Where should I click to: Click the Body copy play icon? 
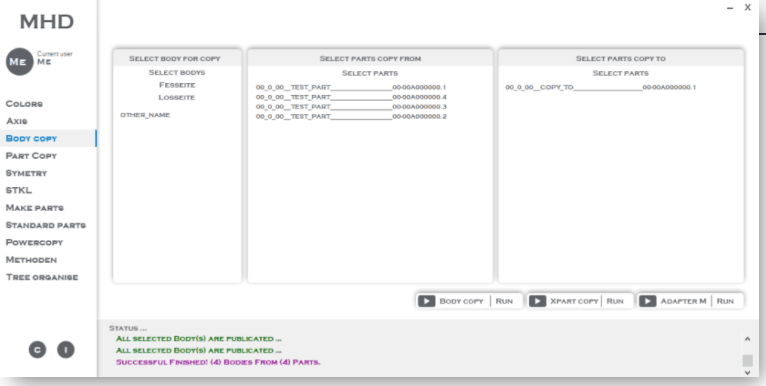pyautogui.click(x=426, y=301)
